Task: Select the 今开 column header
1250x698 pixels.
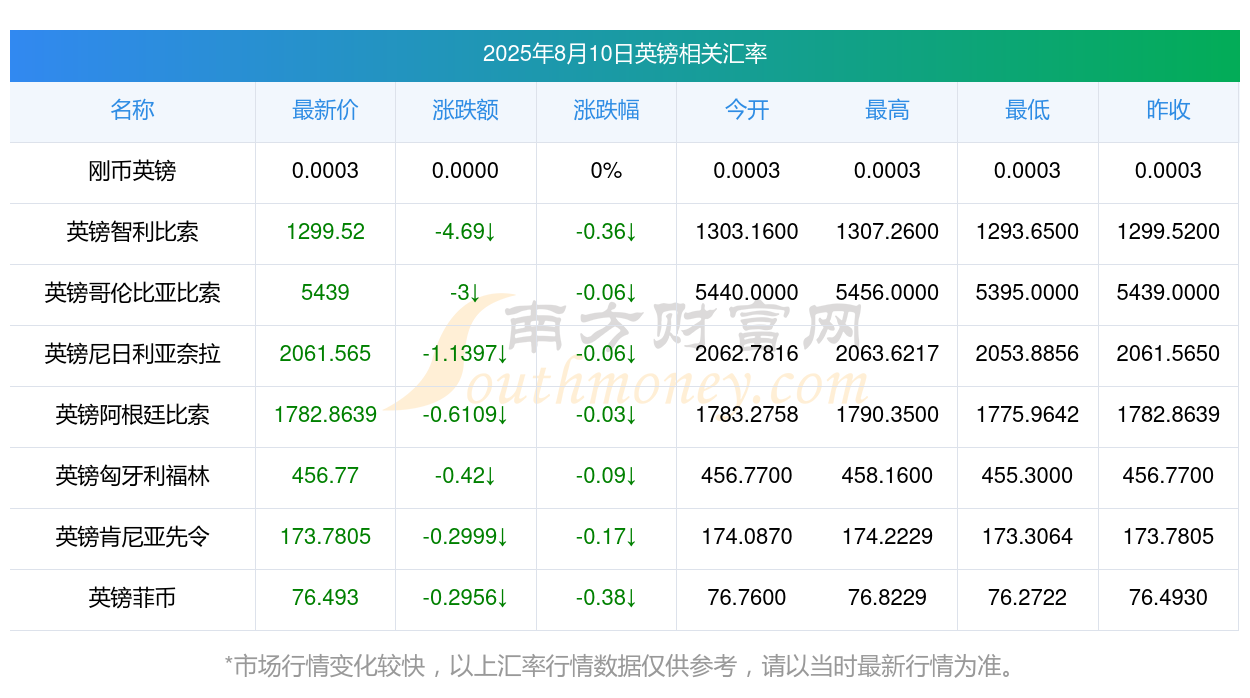Action: coord(747,110)
